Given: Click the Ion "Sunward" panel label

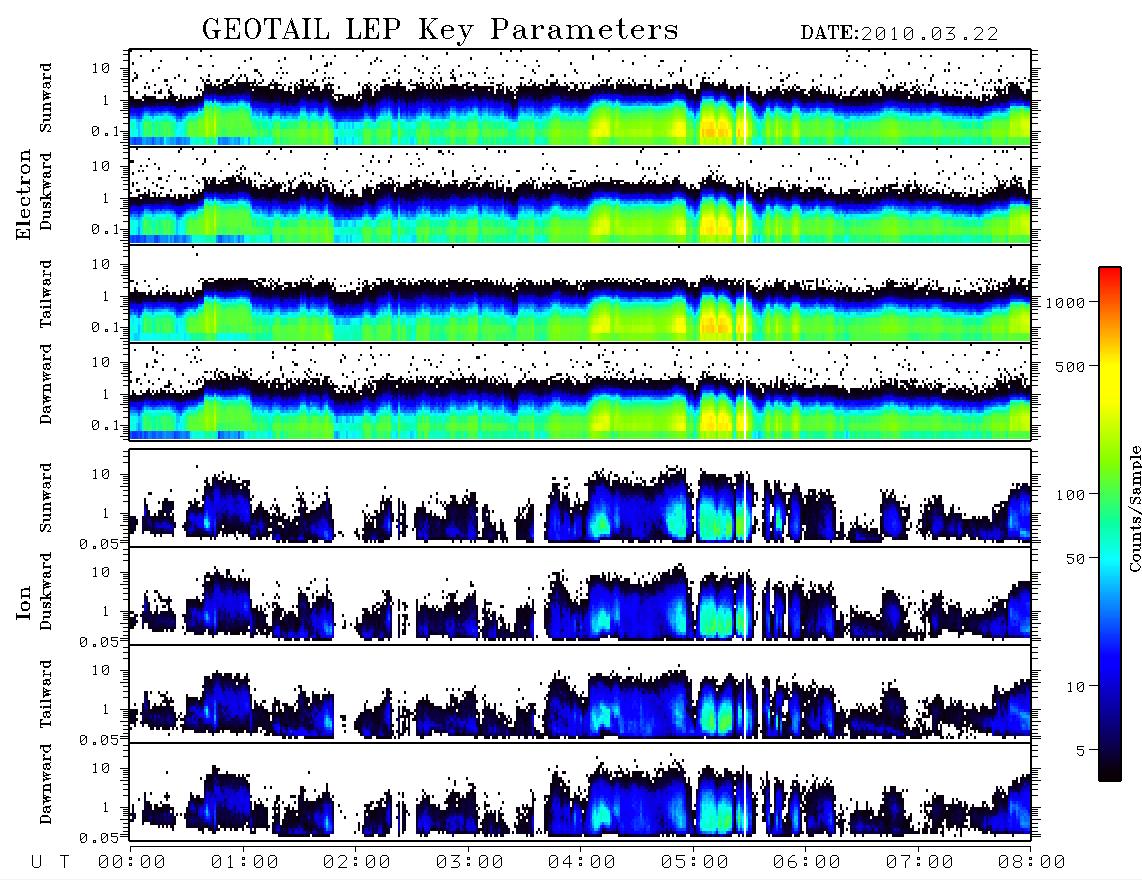Looking at the screenshot, I should pos(46,497).
